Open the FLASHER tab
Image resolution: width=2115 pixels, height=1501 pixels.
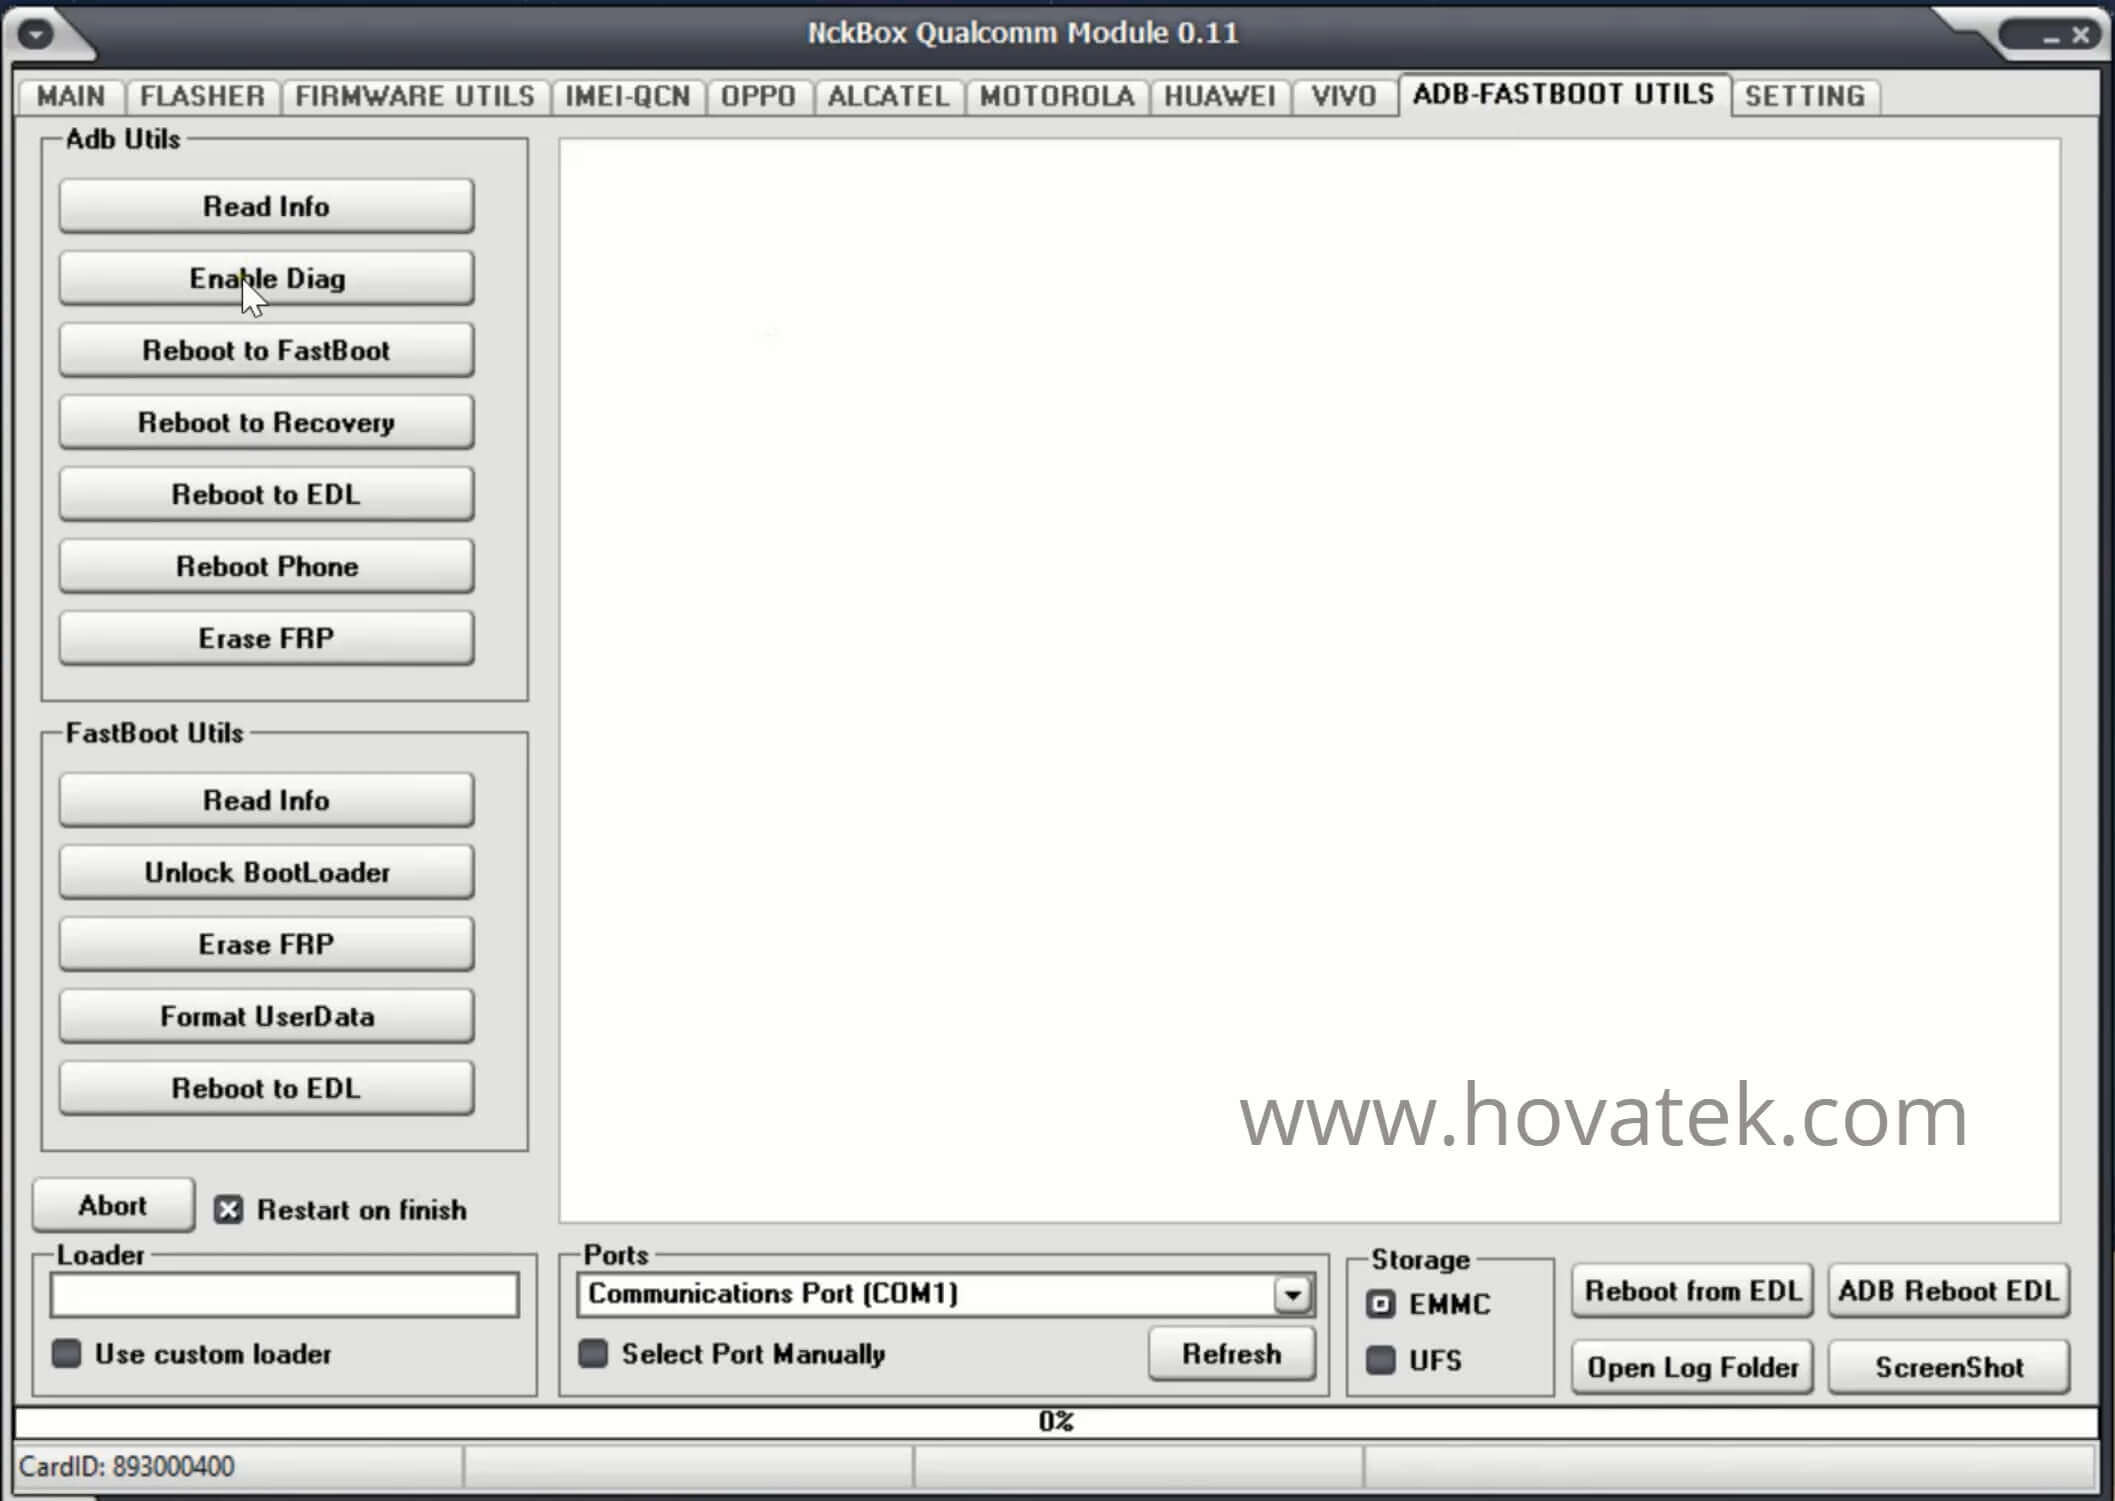[x=202, y=96]
